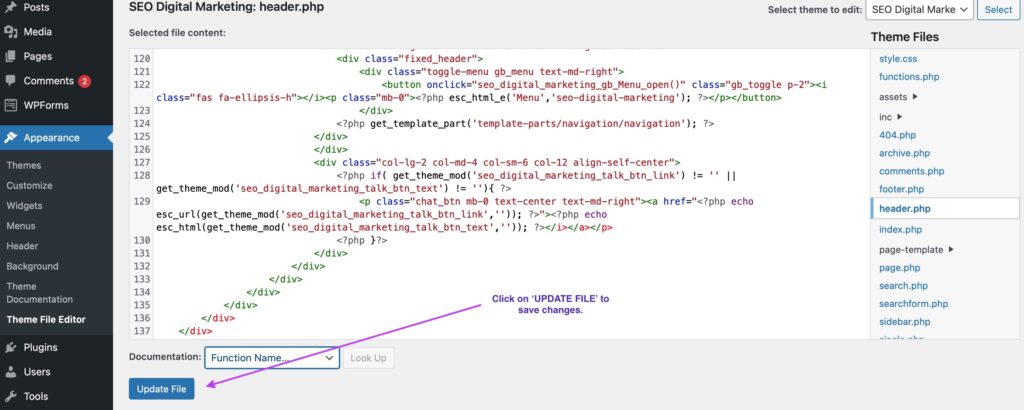Expand the inc folder
The width and height of the screenshot is (1024, 410).
[x=891, y=117]
